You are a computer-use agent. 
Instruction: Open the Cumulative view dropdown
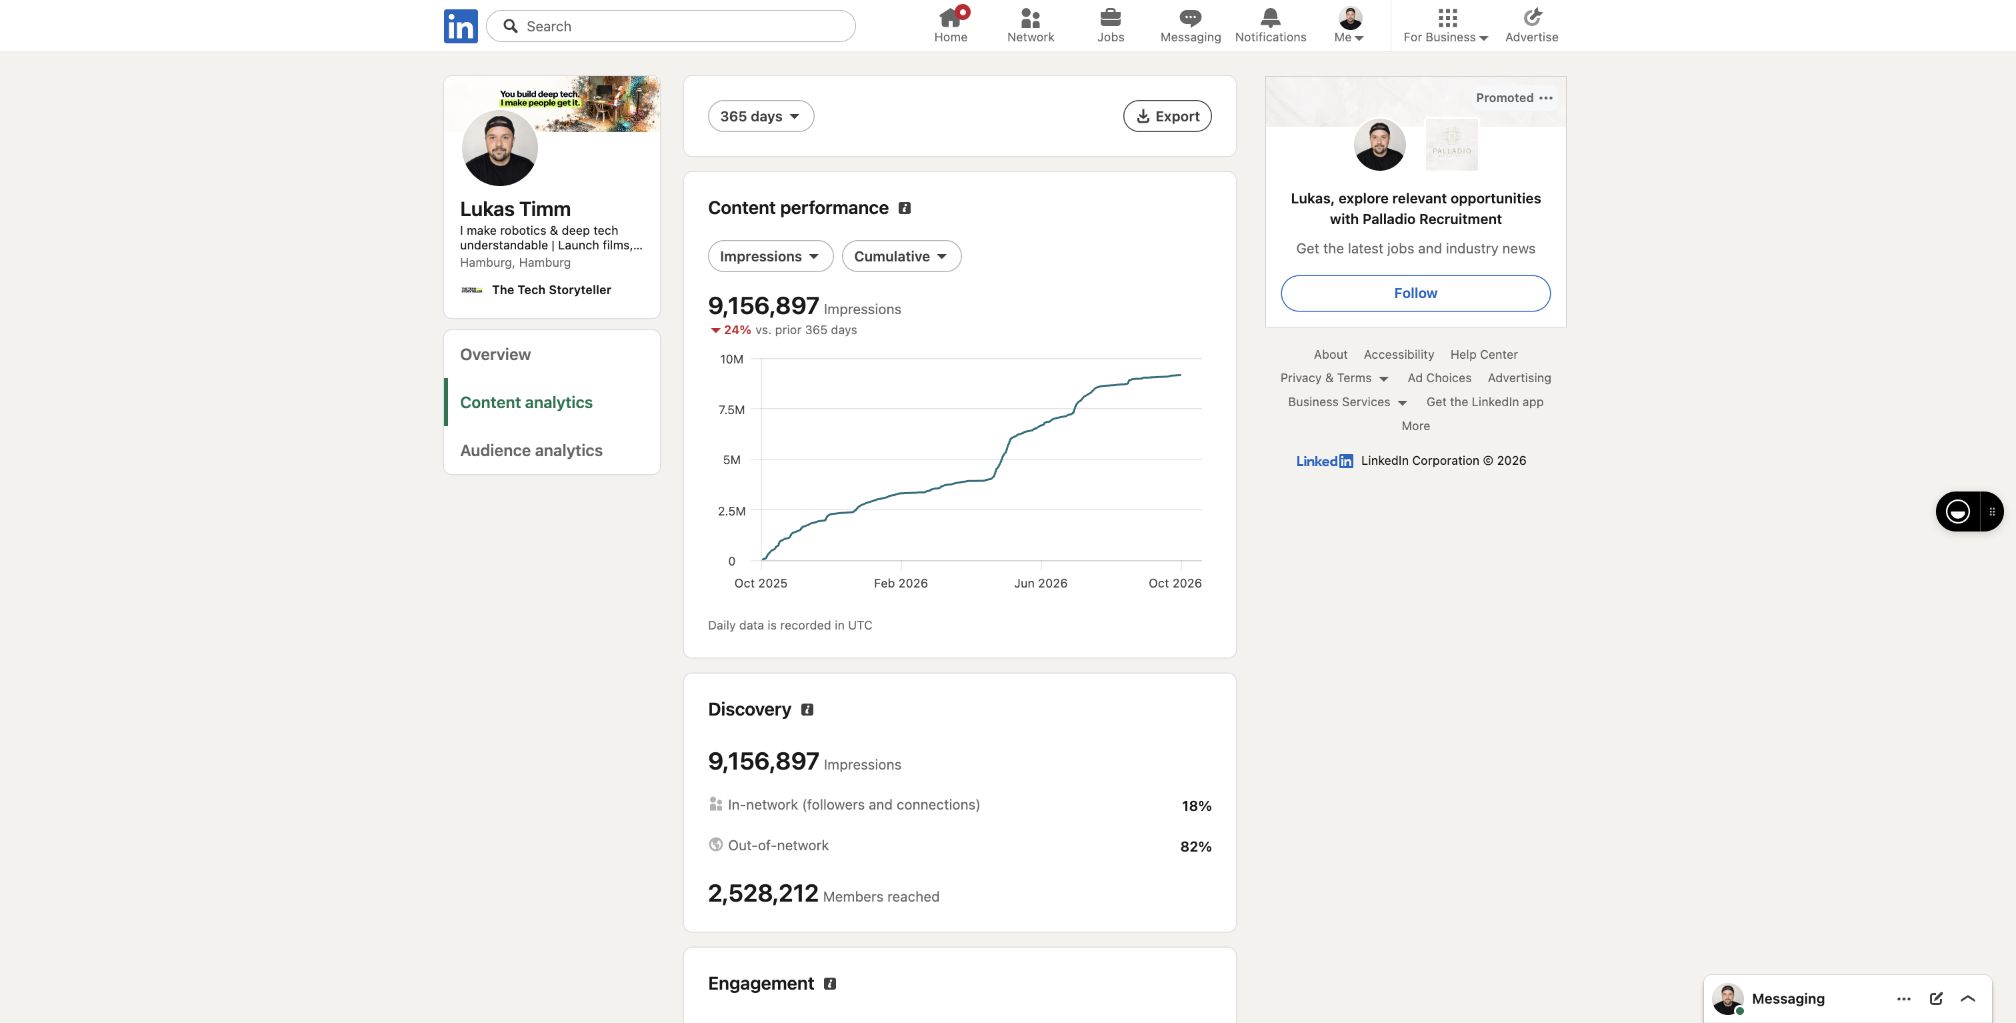(901, 256)
